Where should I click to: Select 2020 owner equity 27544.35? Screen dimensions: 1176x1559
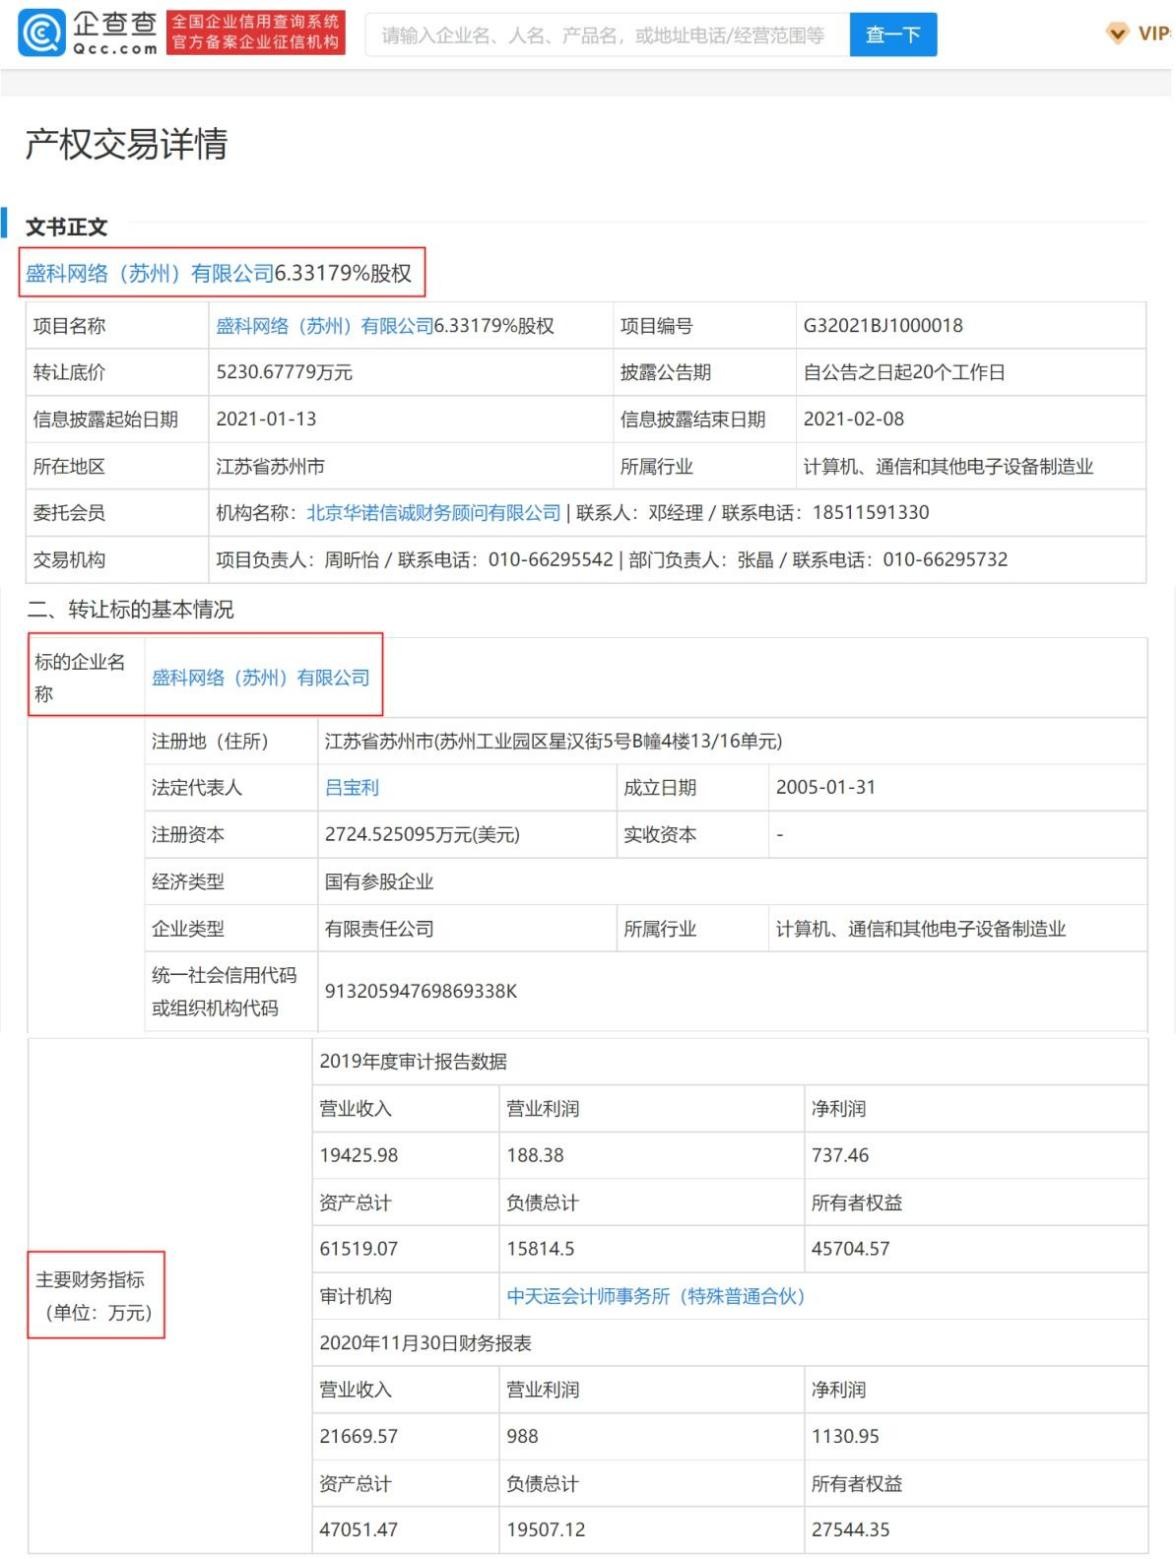tap(850, 1530)
